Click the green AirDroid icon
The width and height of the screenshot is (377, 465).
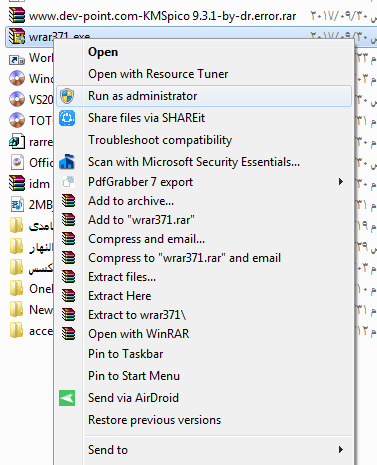[67, 398]
